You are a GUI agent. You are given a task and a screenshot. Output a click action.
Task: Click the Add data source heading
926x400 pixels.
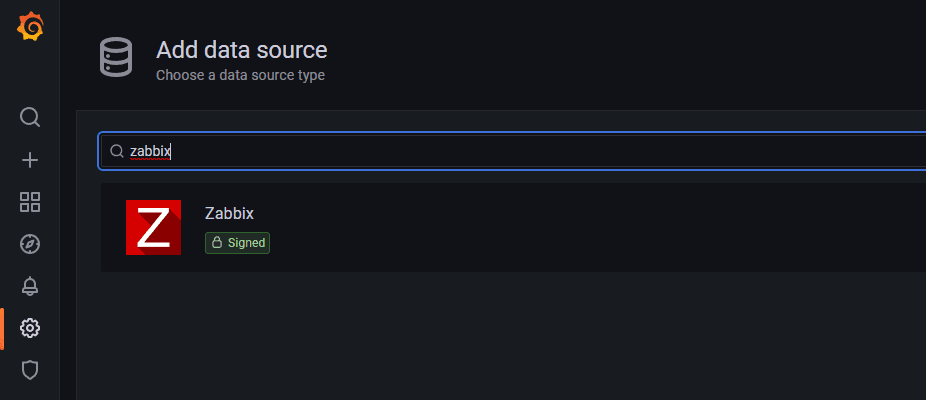[x=242, y=50]
